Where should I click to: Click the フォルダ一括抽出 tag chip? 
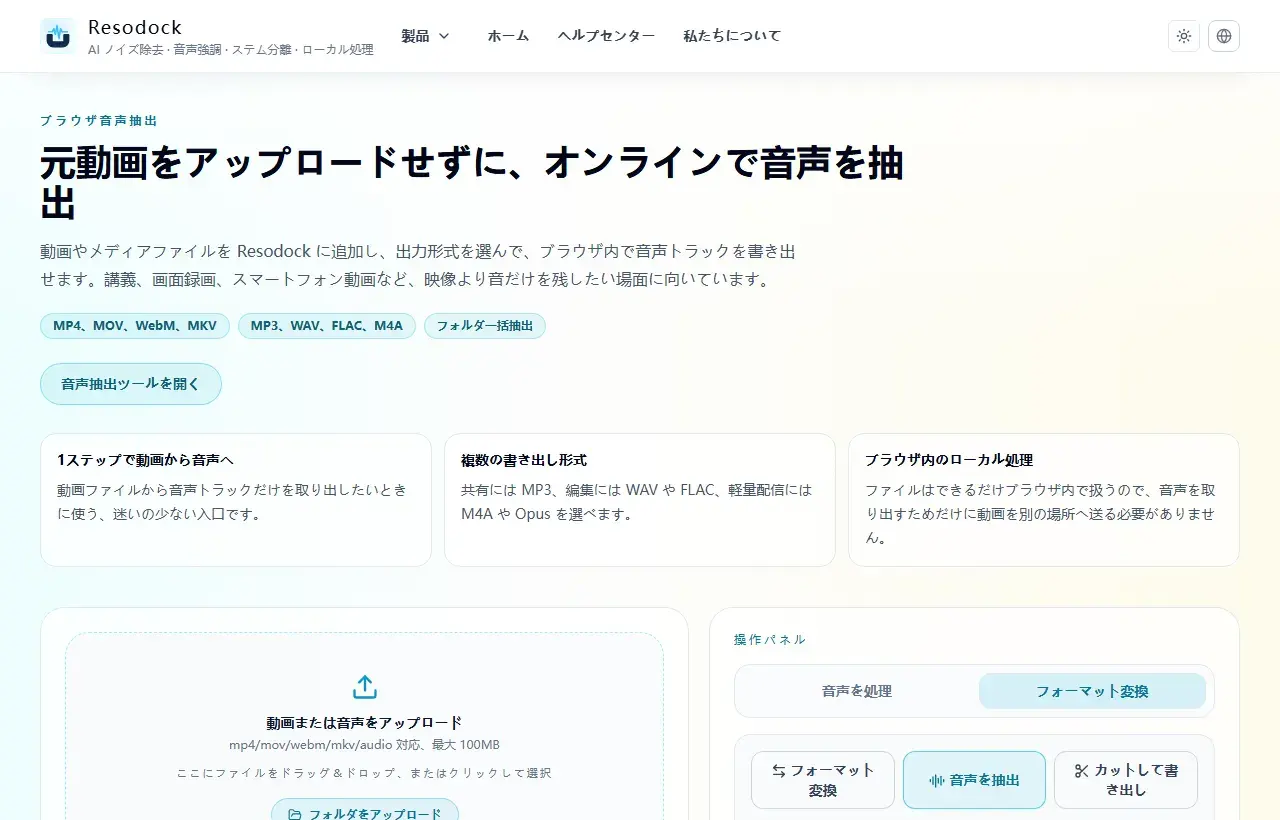pyautogui.click(x=485, y=326)
